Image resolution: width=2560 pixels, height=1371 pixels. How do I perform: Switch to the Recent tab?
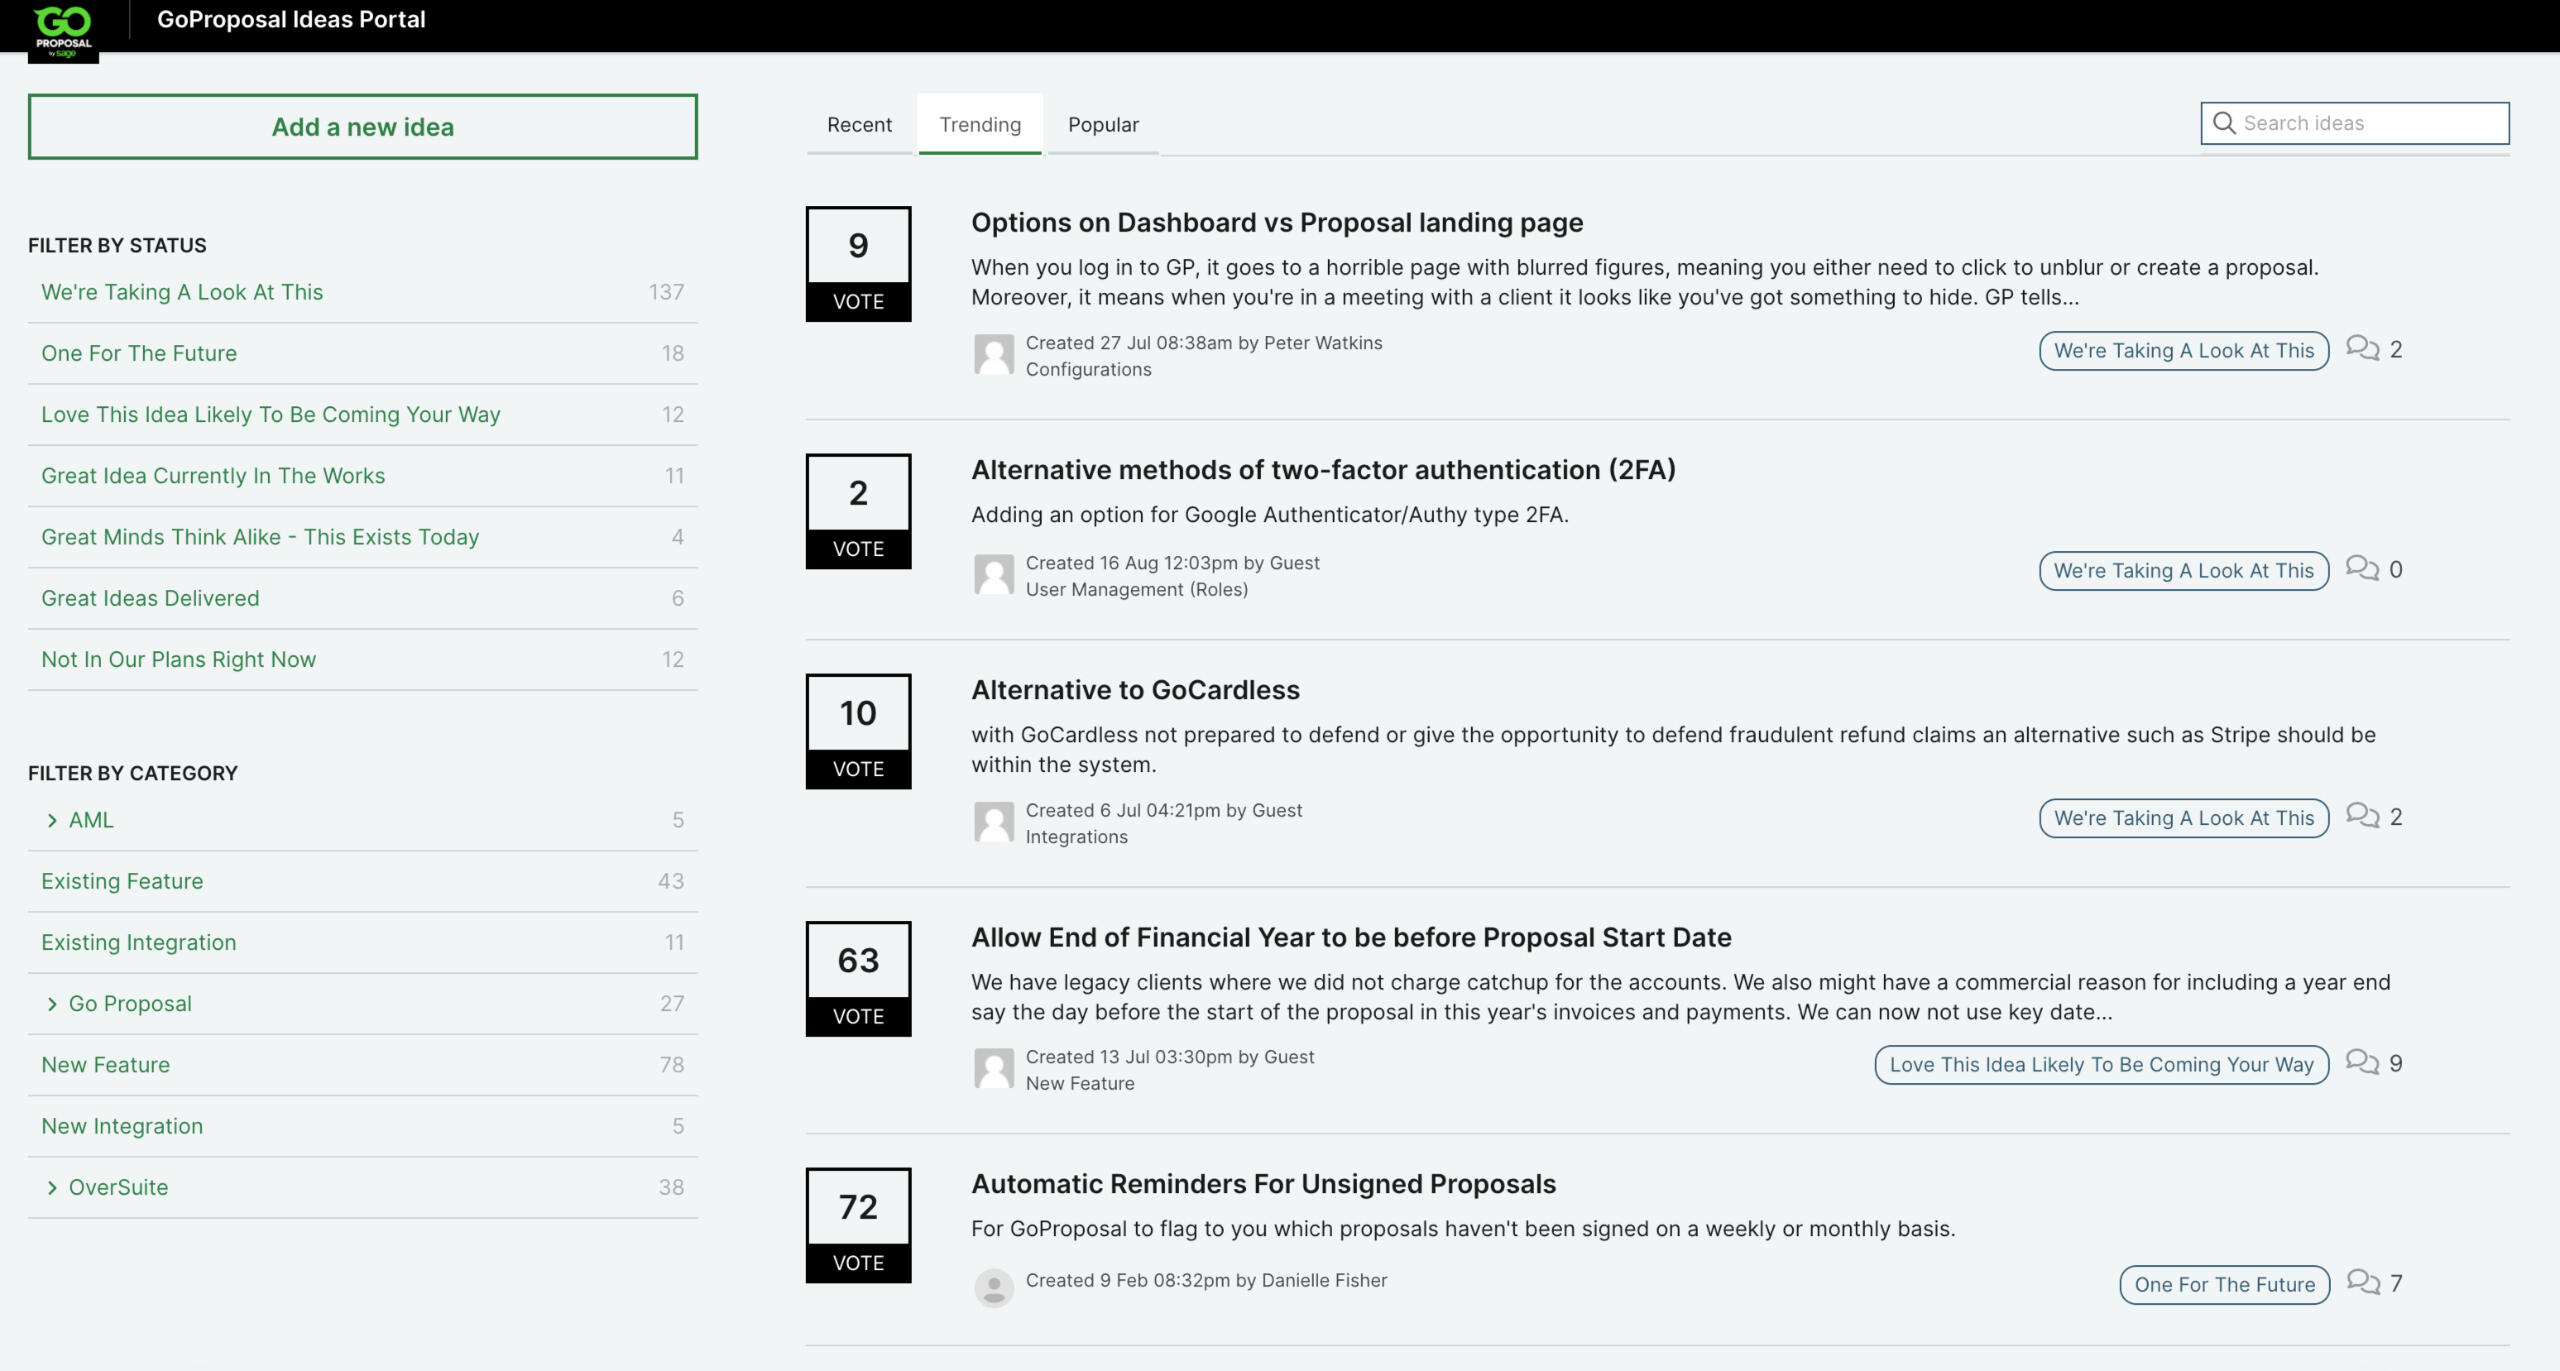(x=859, y=125)
